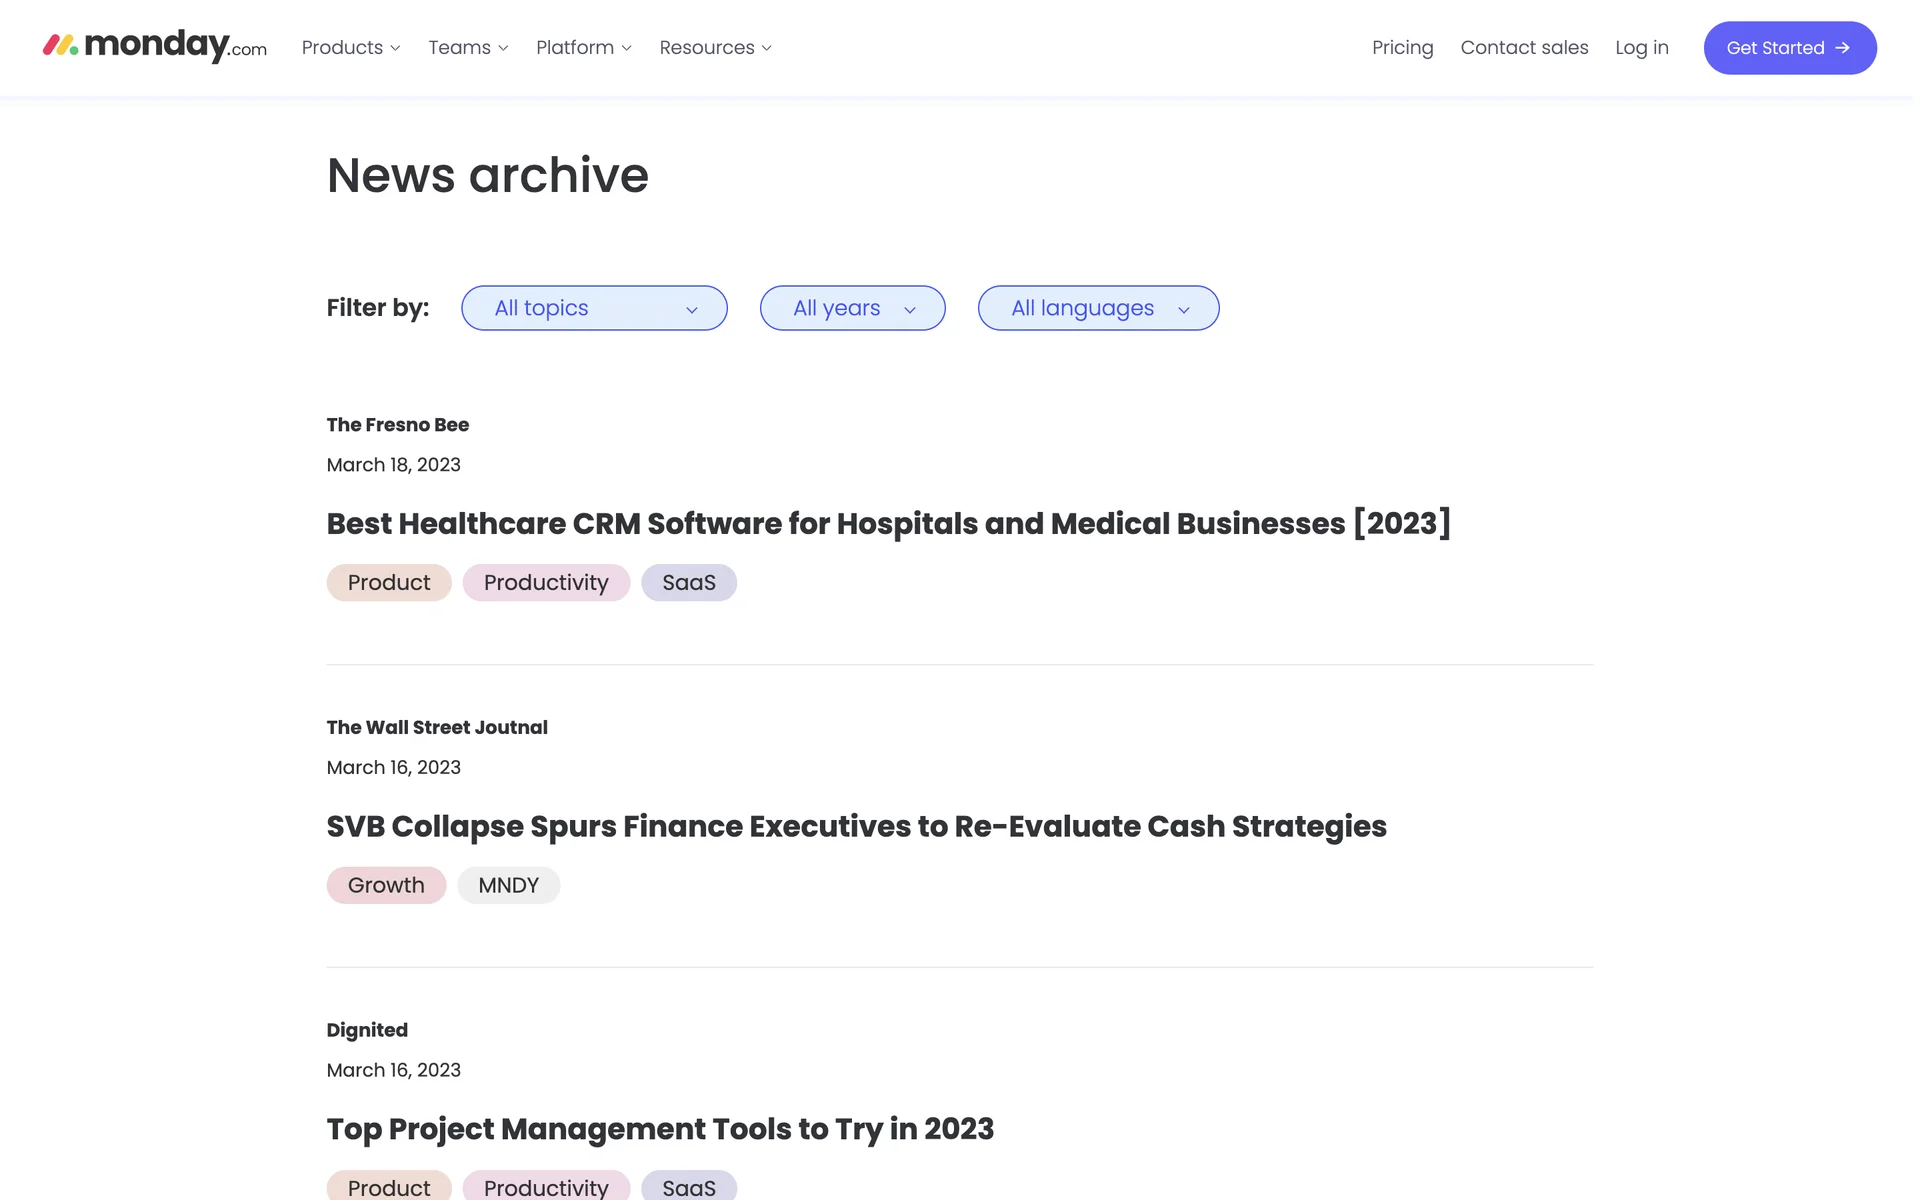The image size is (1920, 1200).
Task: Click Productivity tag under Healthcare CRM article
Action: tap(546, 583)
